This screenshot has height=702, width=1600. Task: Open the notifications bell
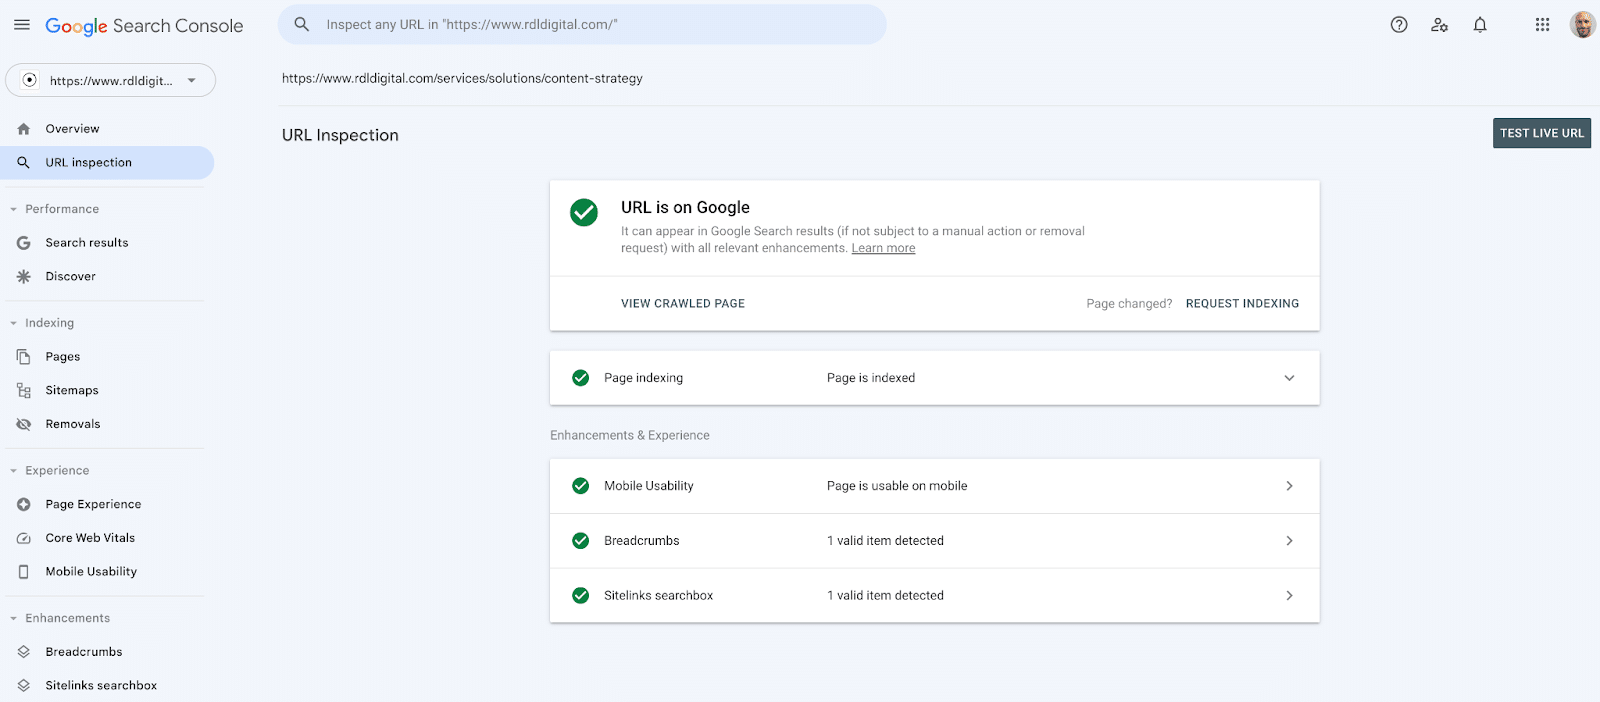pos(1480,25)
